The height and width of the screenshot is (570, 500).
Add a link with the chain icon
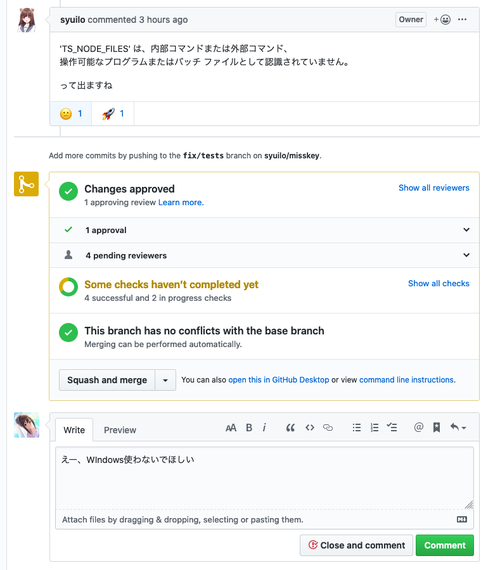click(328, 428)
